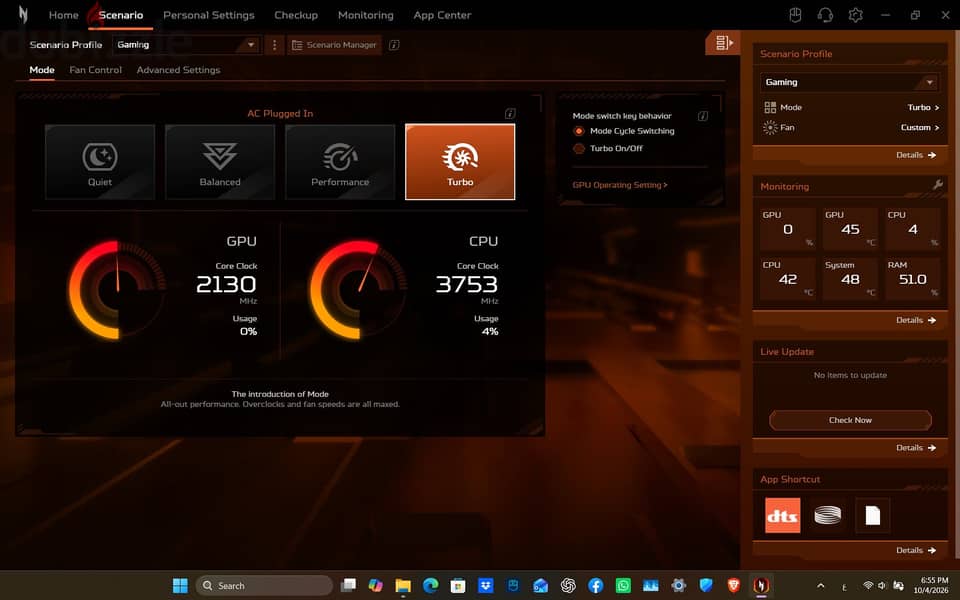This screenshot has height=600, width=960.
Task: Click the System 48 °C monitoring tile
Action: (850, 279)
